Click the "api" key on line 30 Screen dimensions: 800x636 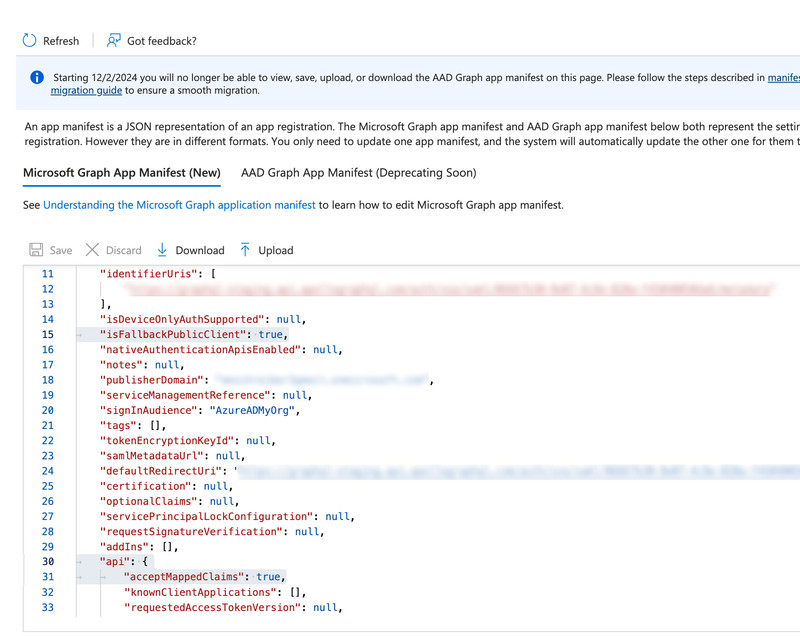point(115,562)
